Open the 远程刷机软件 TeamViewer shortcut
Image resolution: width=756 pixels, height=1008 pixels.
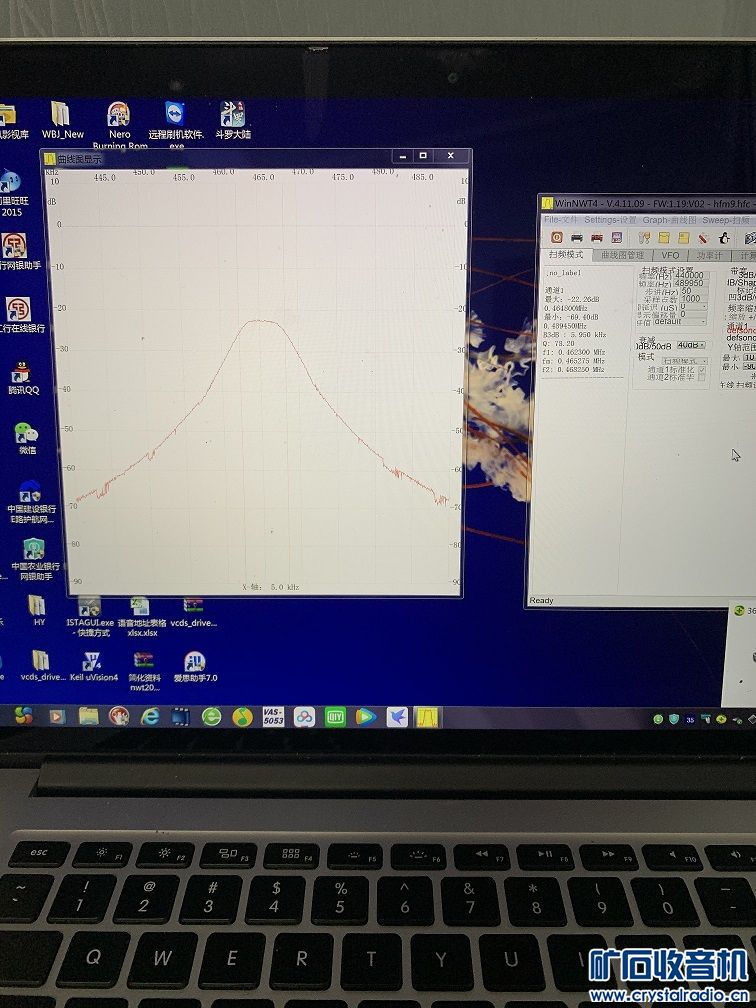pyautogui.click(x=176, y=125)
